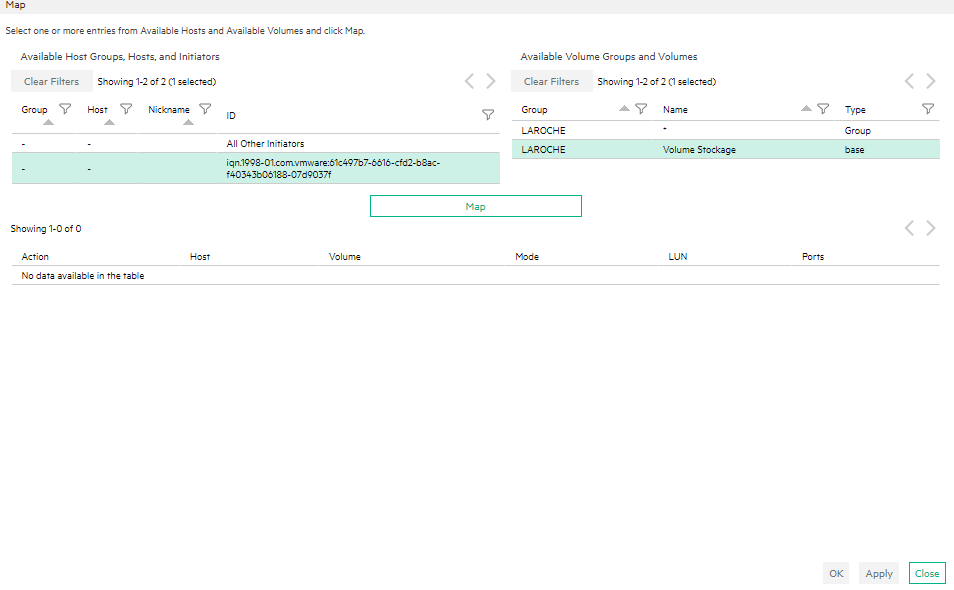Viewport: 954px width, 590px height.
Task: Go to next page of volumes list
Action: (930, 81)
